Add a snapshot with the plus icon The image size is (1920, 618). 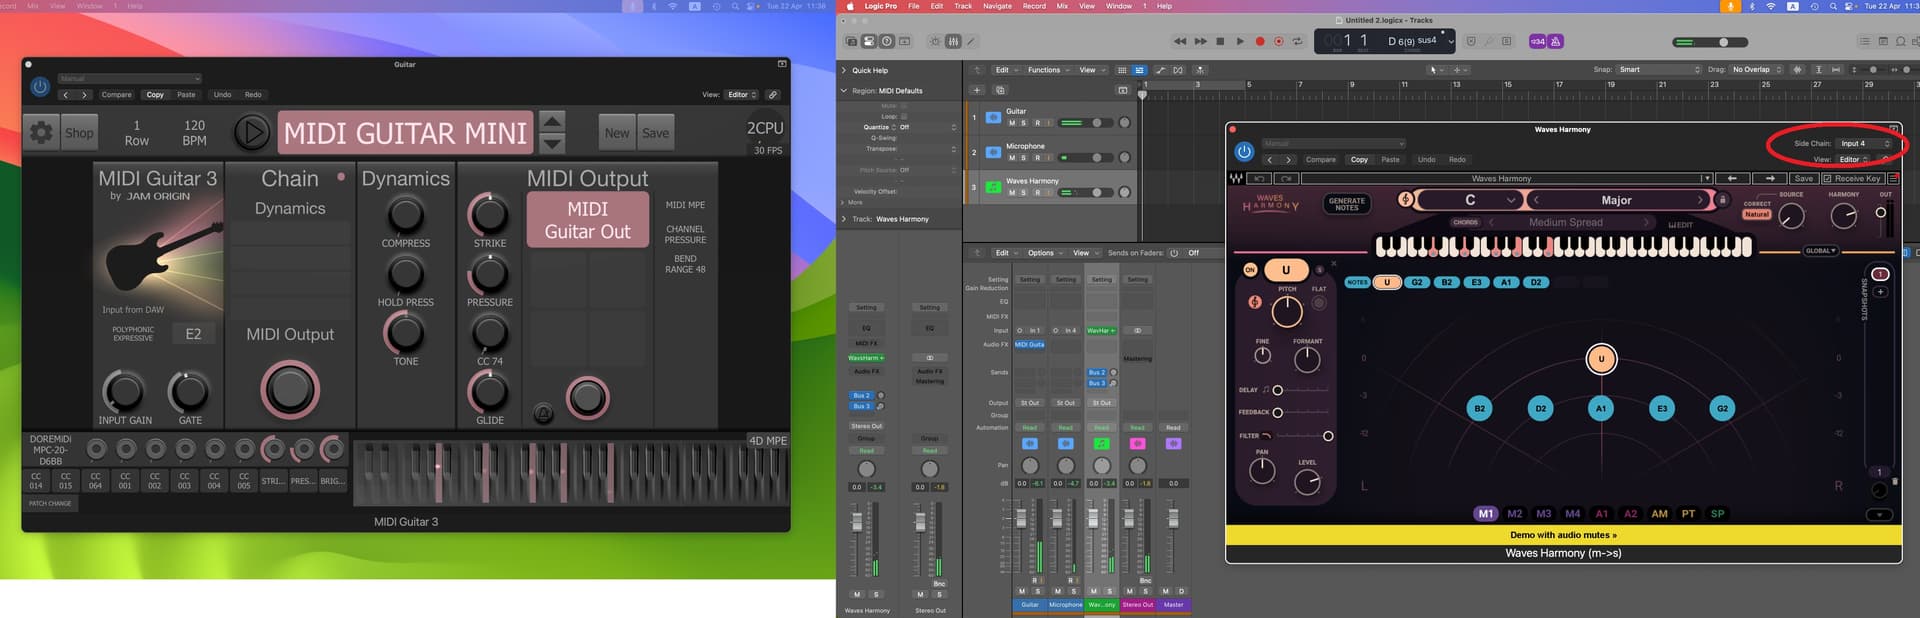(1880, 292)
